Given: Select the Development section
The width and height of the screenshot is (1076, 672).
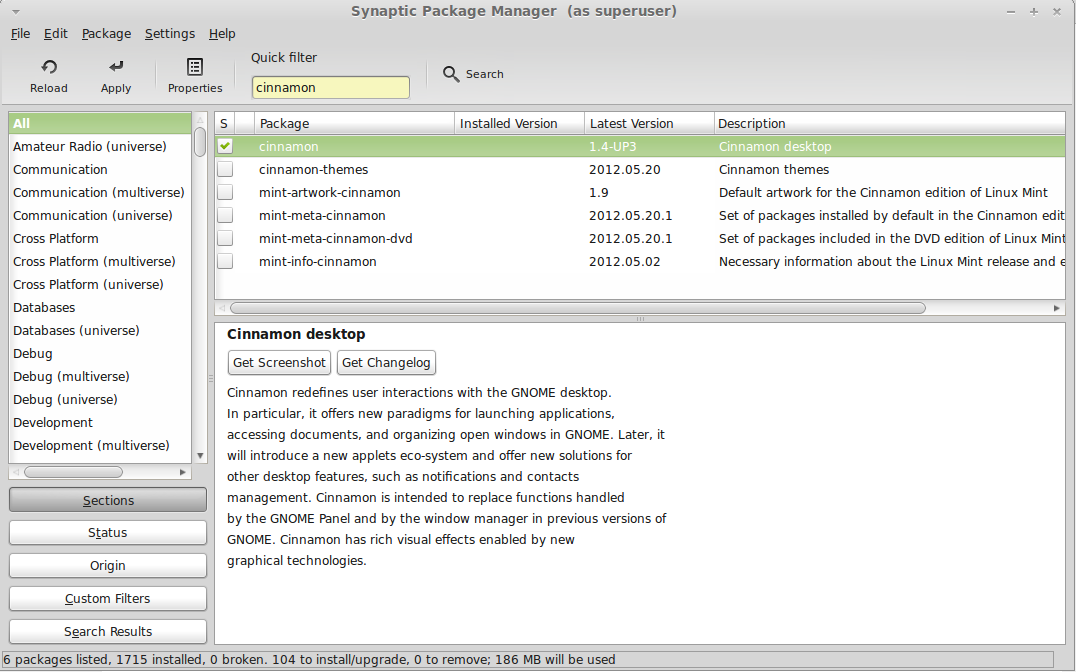Looking at the screenshot, I should (x=100, y=422).
